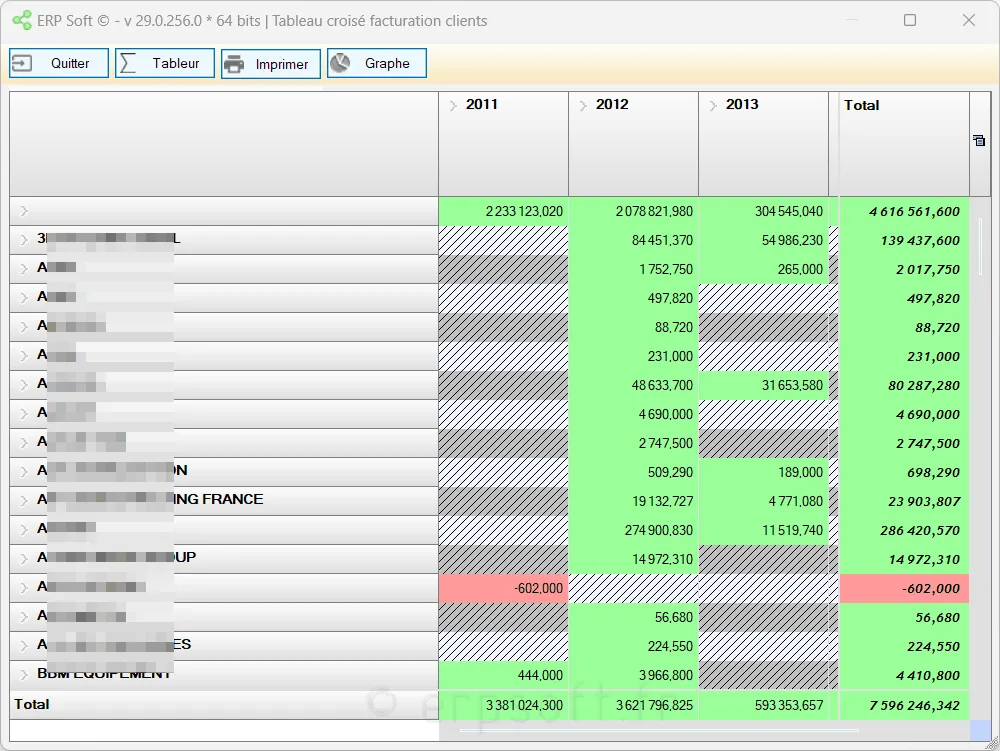Expand the 2011 year column

point(453,105)
